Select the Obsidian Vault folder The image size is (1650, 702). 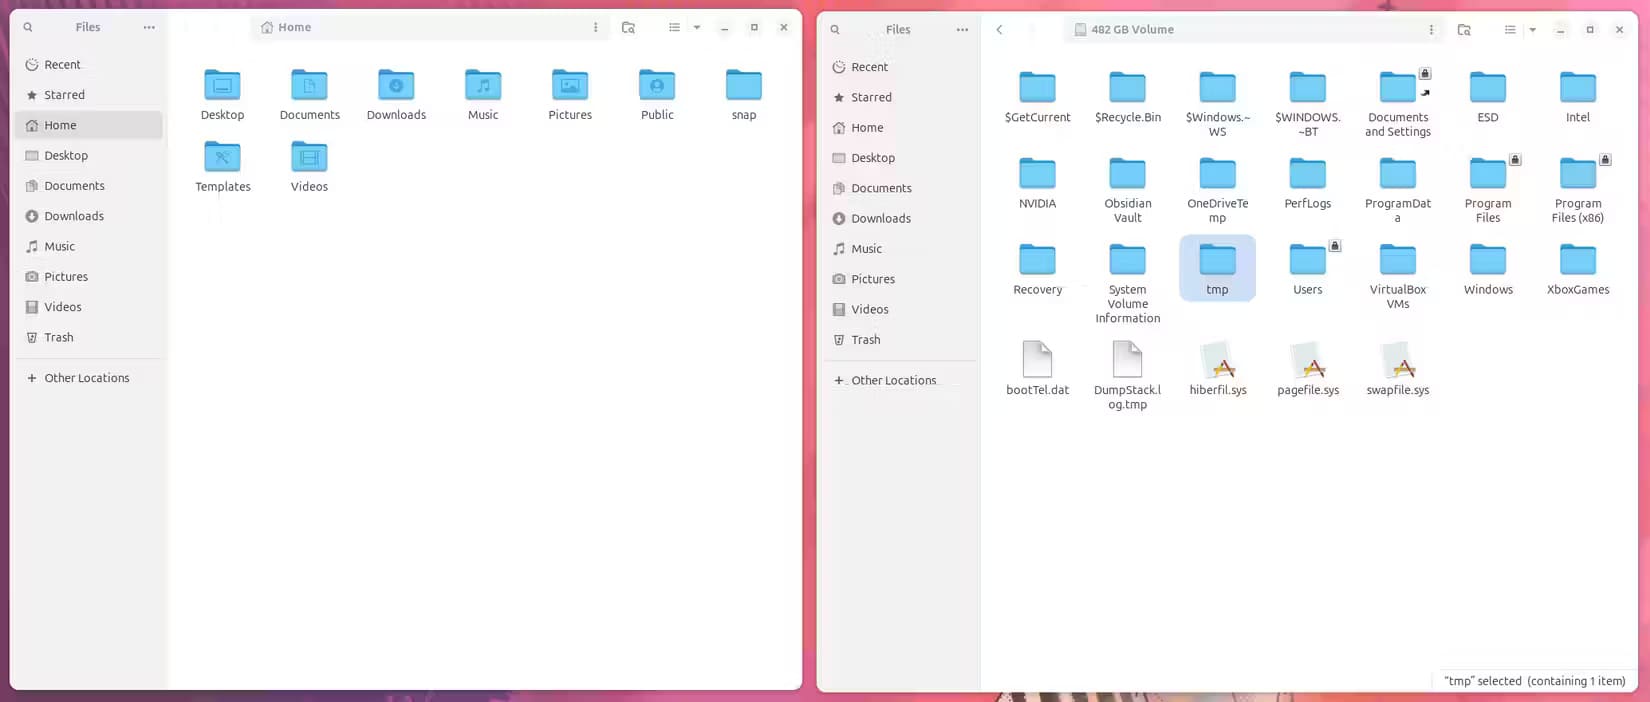click(1128, 190)
